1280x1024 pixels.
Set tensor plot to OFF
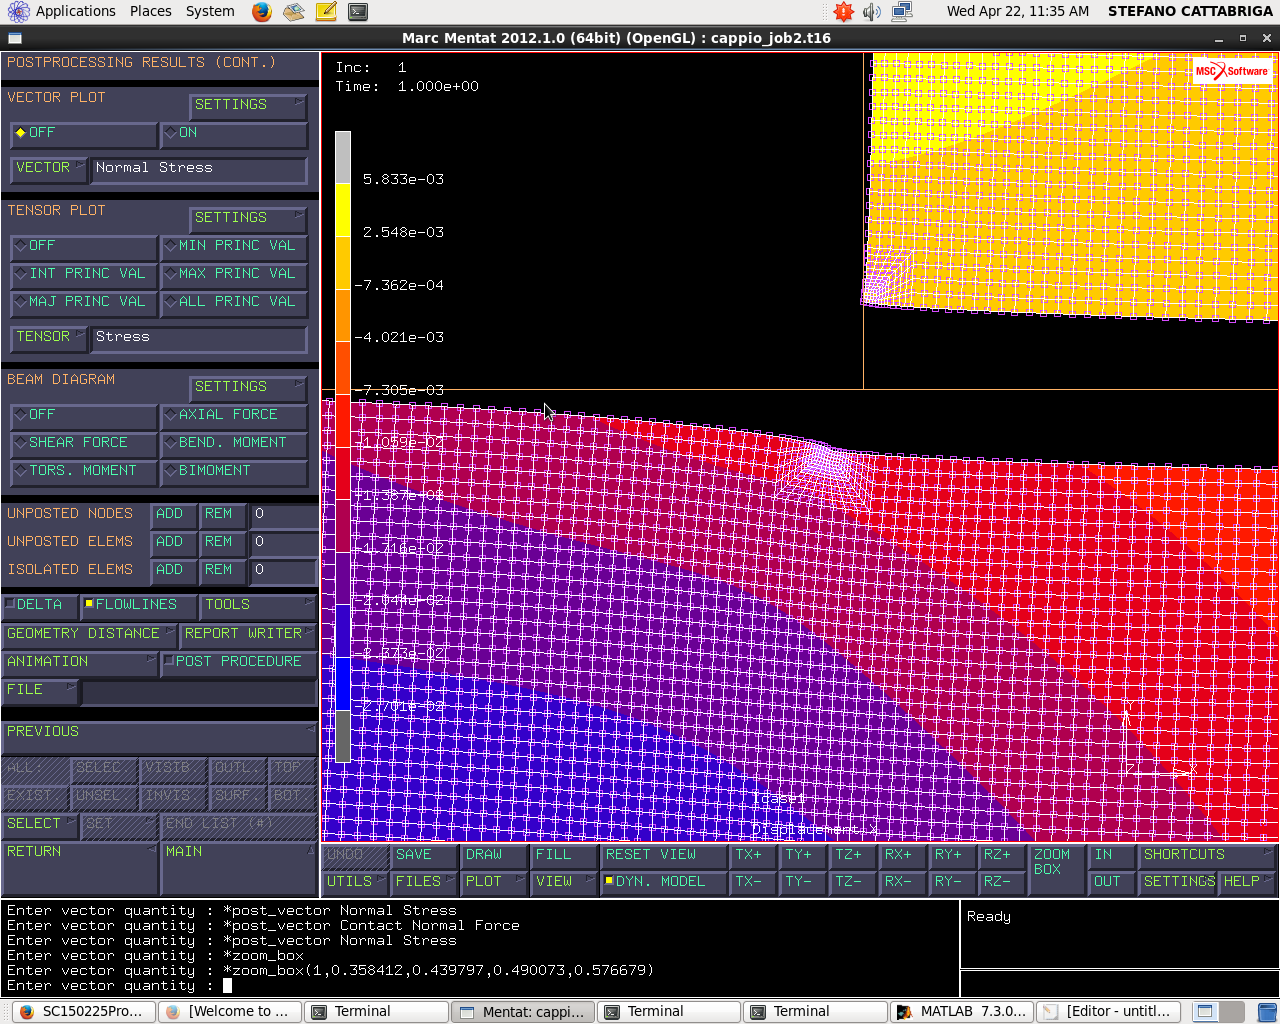[83, 246]
